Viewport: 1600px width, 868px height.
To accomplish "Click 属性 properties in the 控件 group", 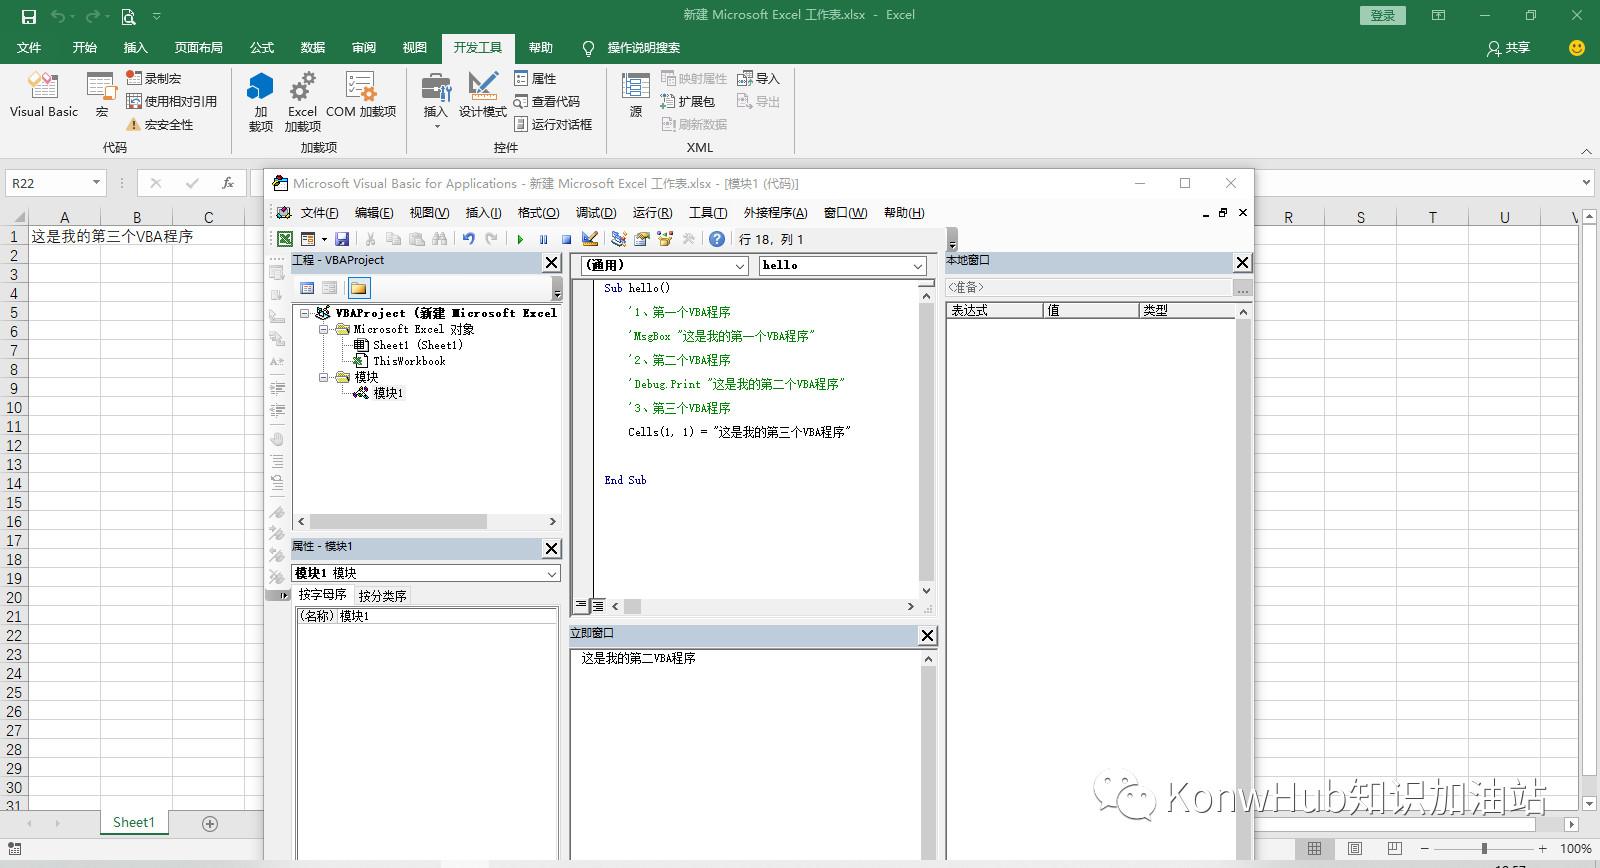I will click(x=535, y=78).
